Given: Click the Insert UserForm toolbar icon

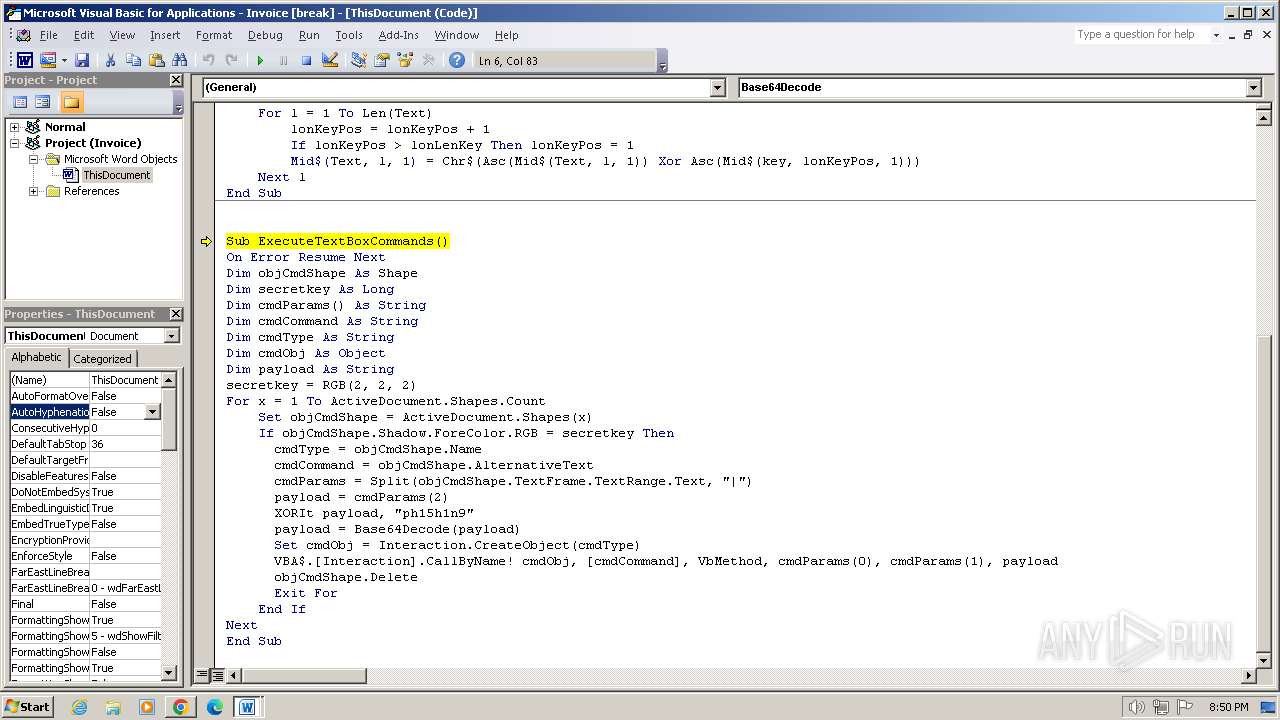Looking at the screenshot, I should [47, 61].
